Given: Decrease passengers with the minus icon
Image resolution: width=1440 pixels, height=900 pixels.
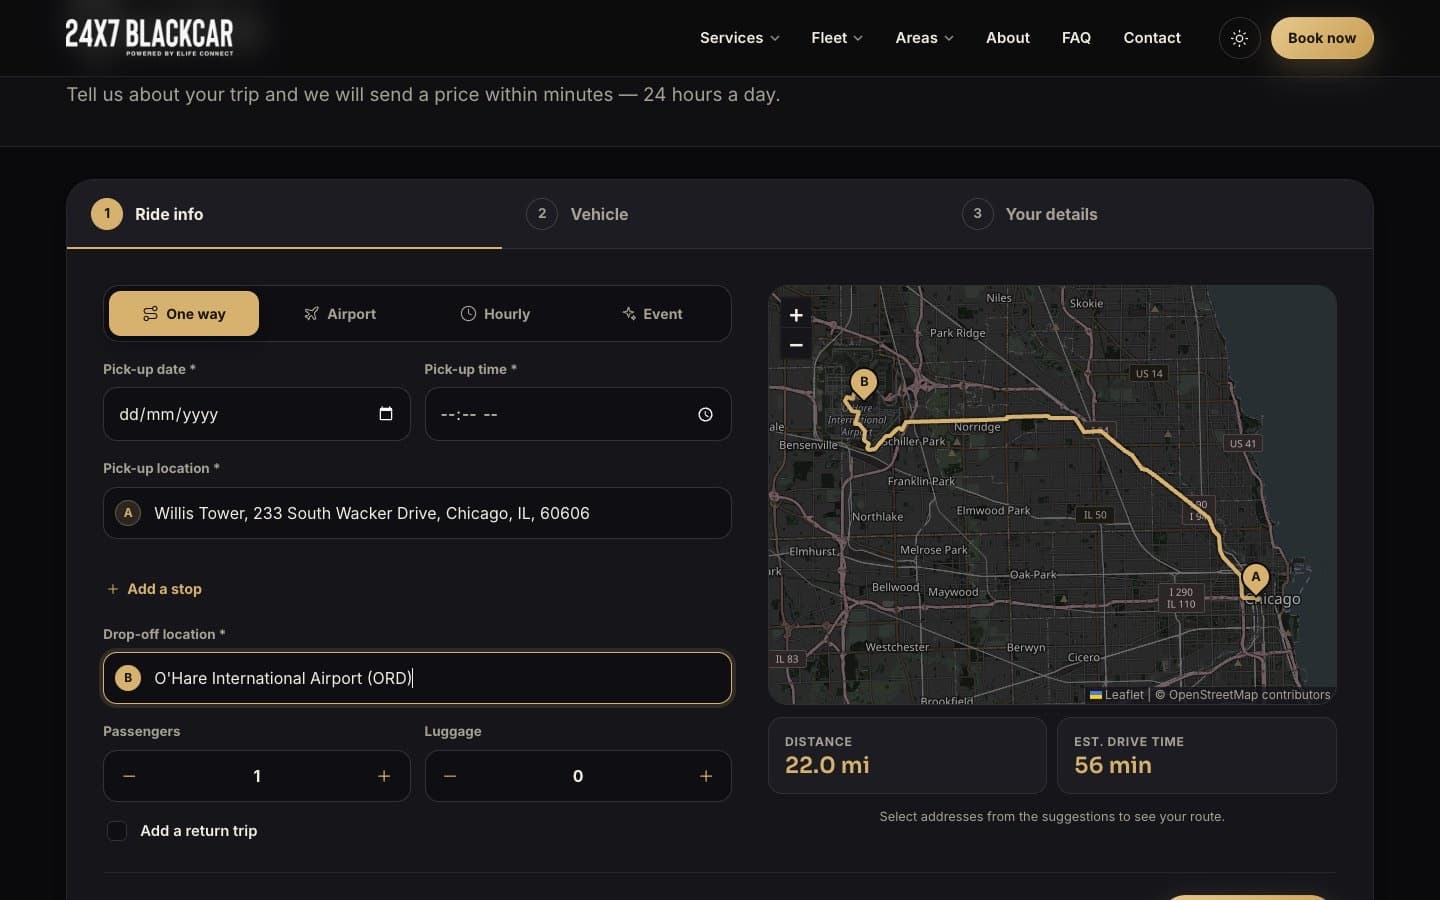Looking at the screenshot, I should pos(129,776).
